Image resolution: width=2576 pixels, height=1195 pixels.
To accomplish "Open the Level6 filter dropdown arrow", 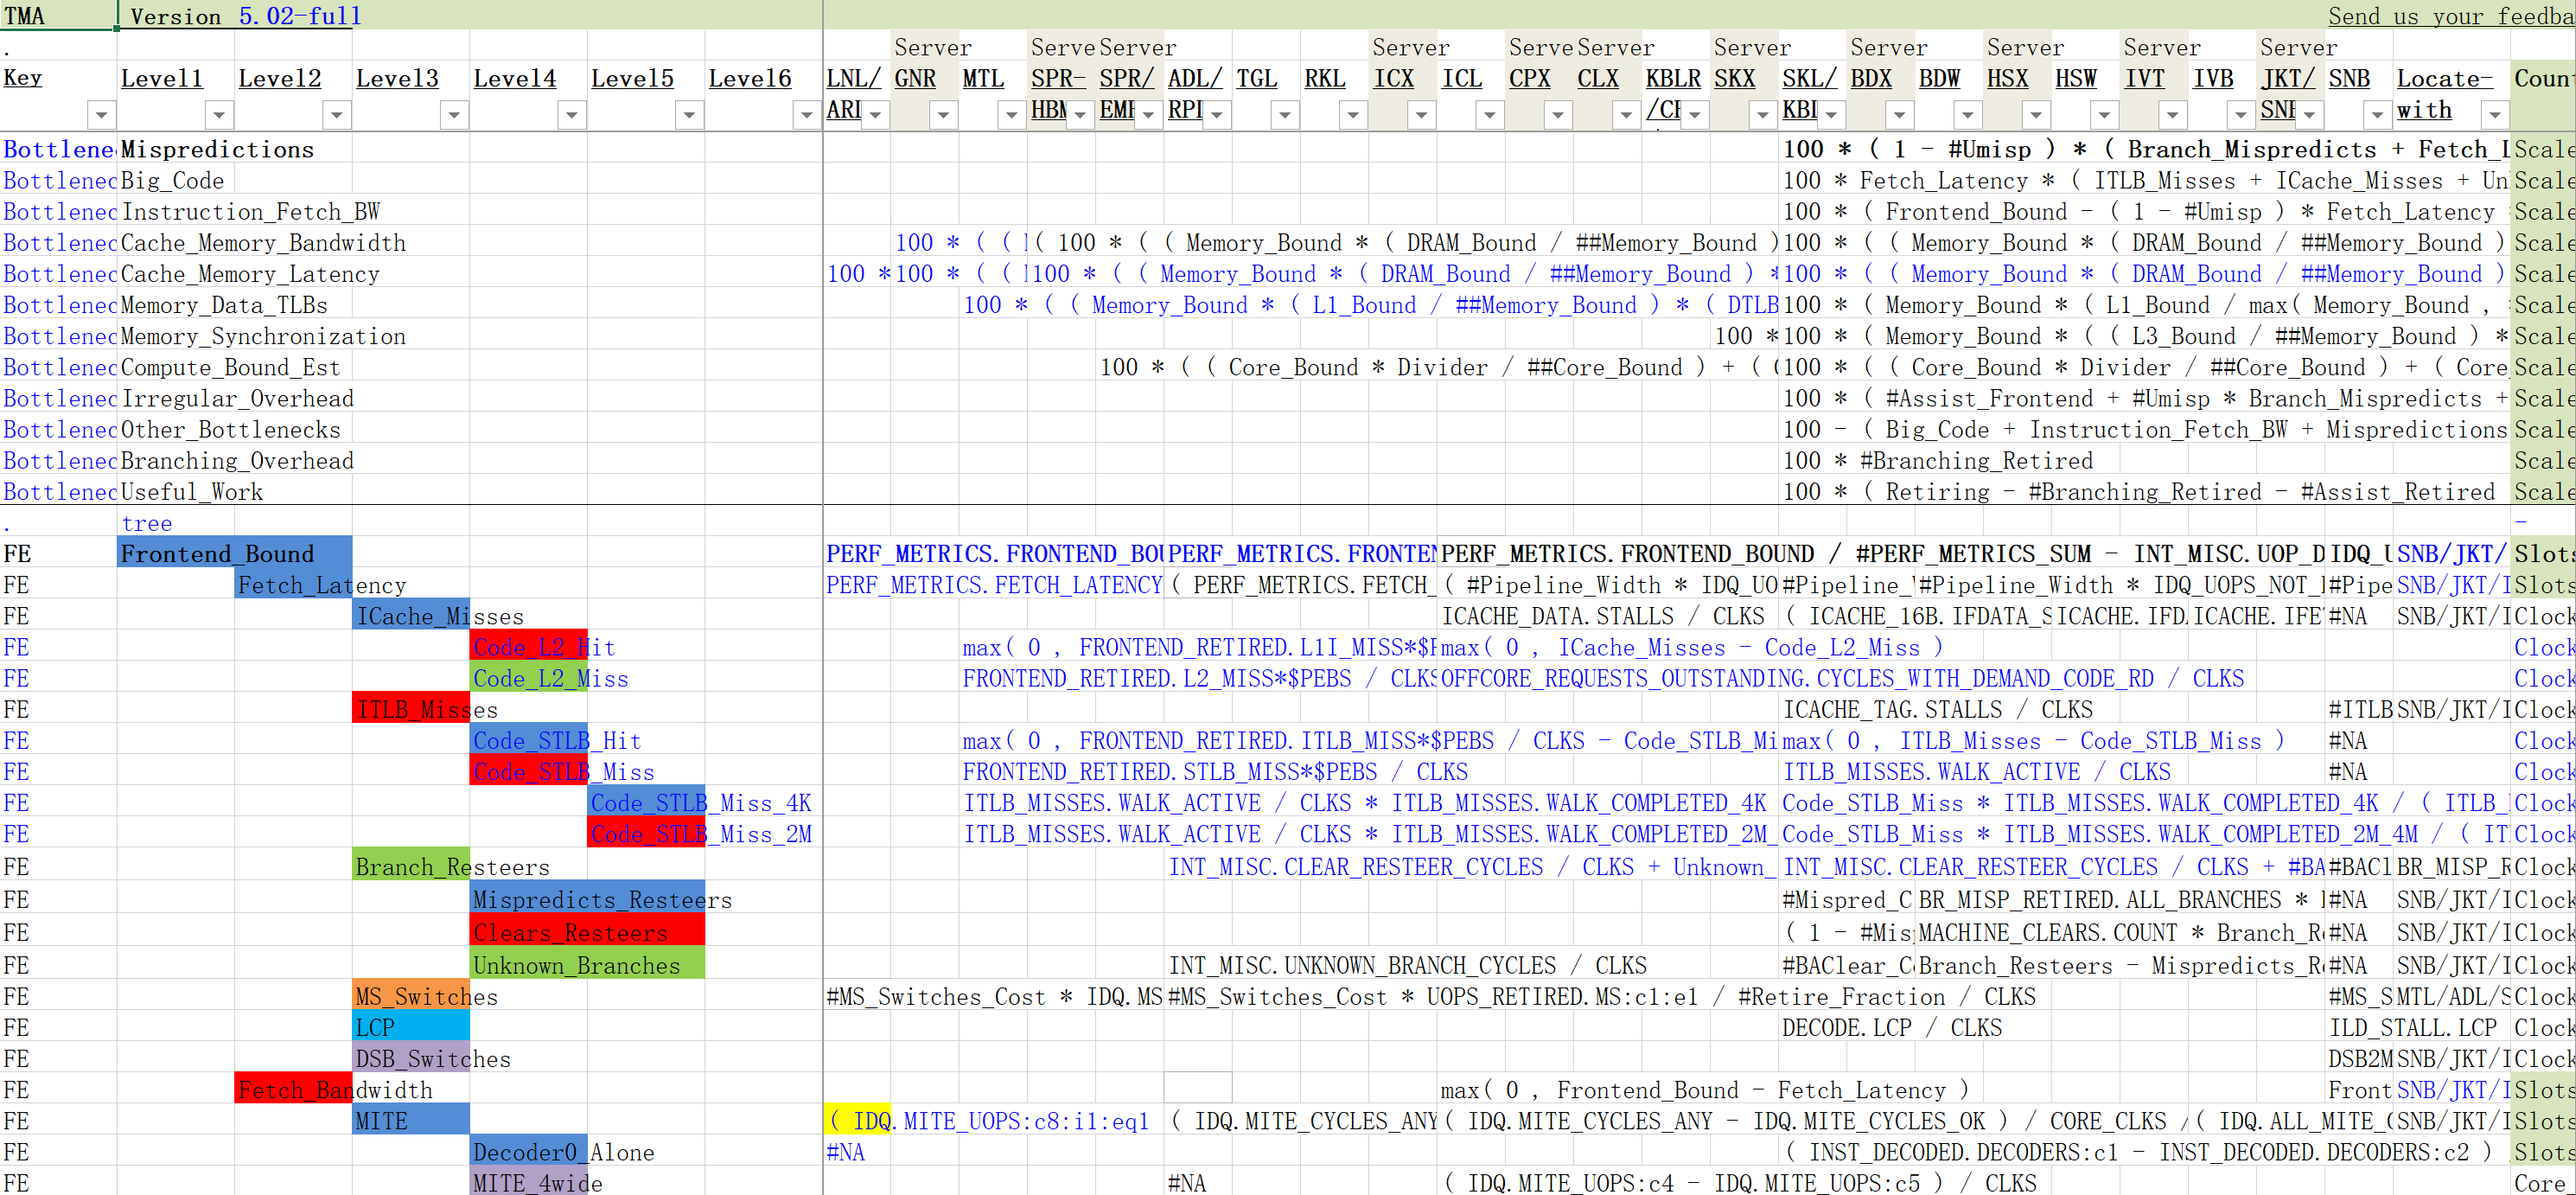I will click(x=806, y=115).
